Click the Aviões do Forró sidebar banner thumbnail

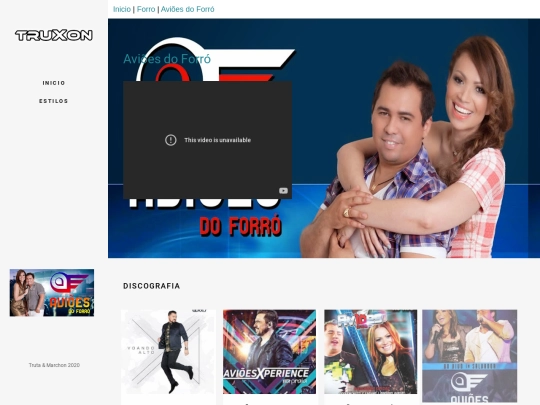pyautogui.click(x=52, y=293)
